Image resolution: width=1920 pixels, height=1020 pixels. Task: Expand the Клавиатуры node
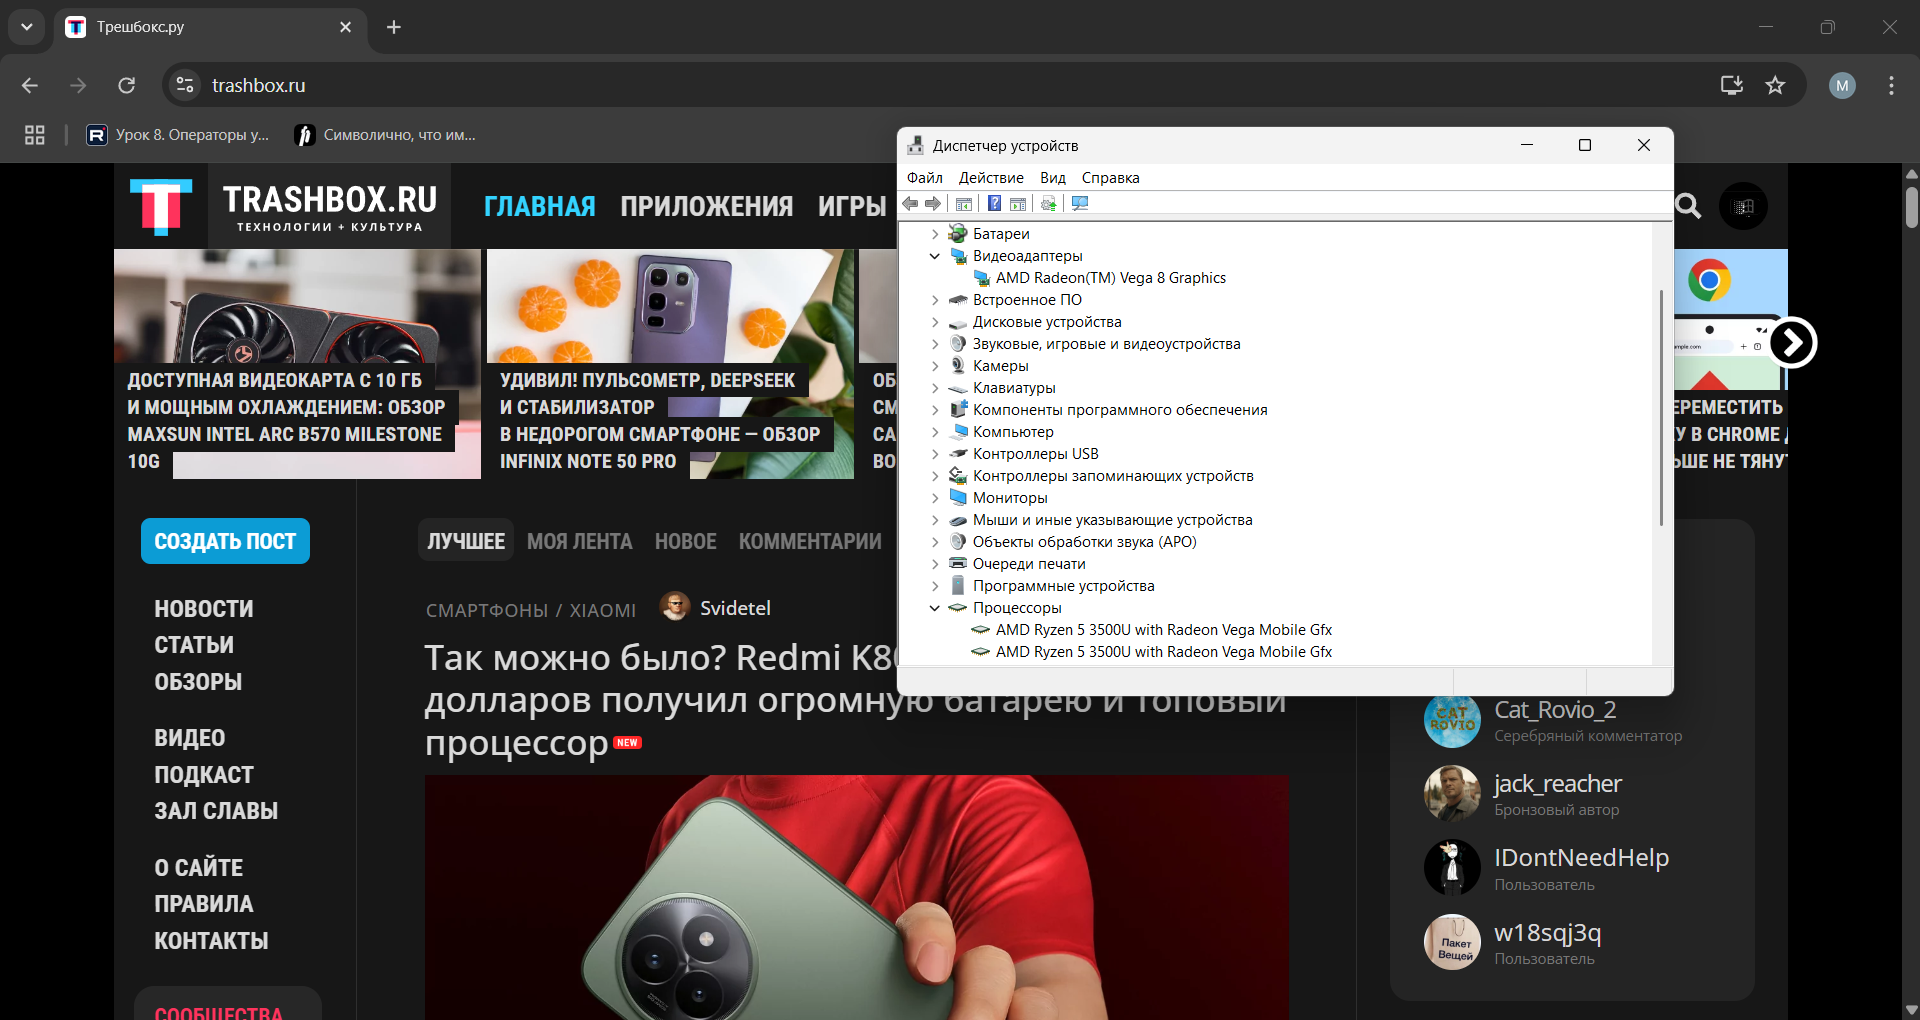[935, 388]
